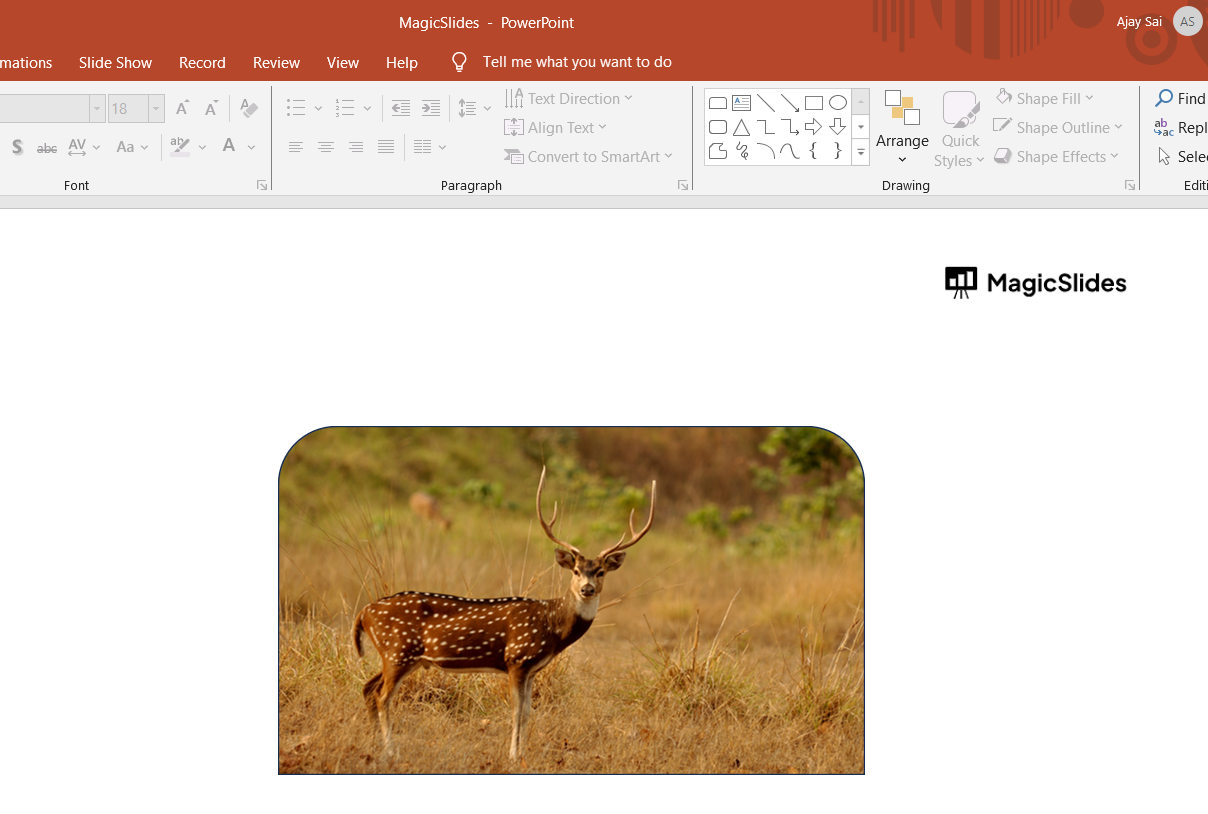Select the deer picture on the slide
The image size is (1208, 814).
pyautogui.click(x=571, y=600)
